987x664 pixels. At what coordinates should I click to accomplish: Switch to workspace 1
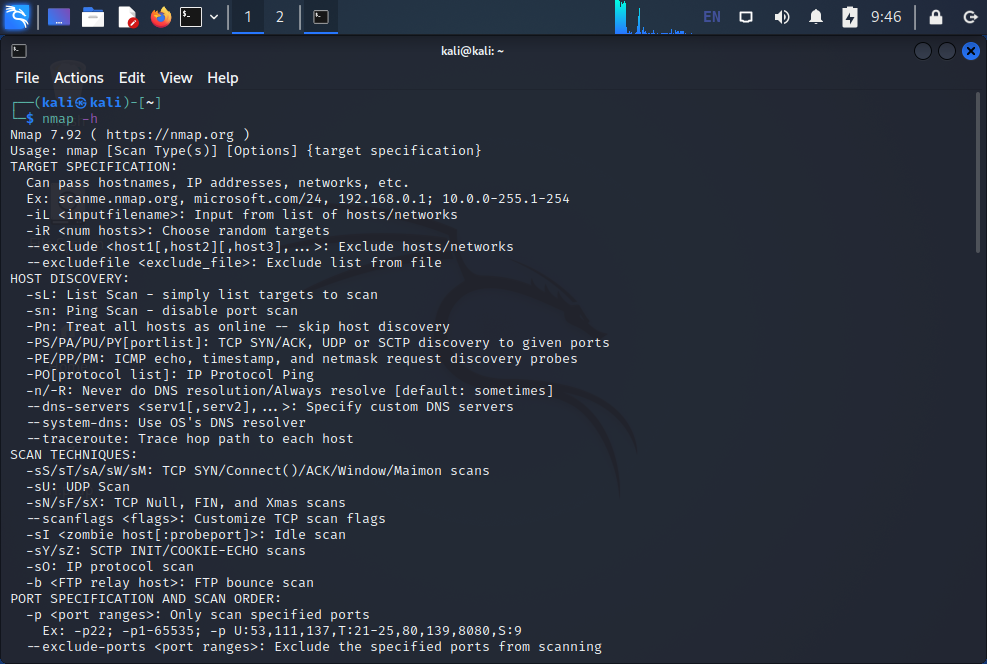click(248, 17)
